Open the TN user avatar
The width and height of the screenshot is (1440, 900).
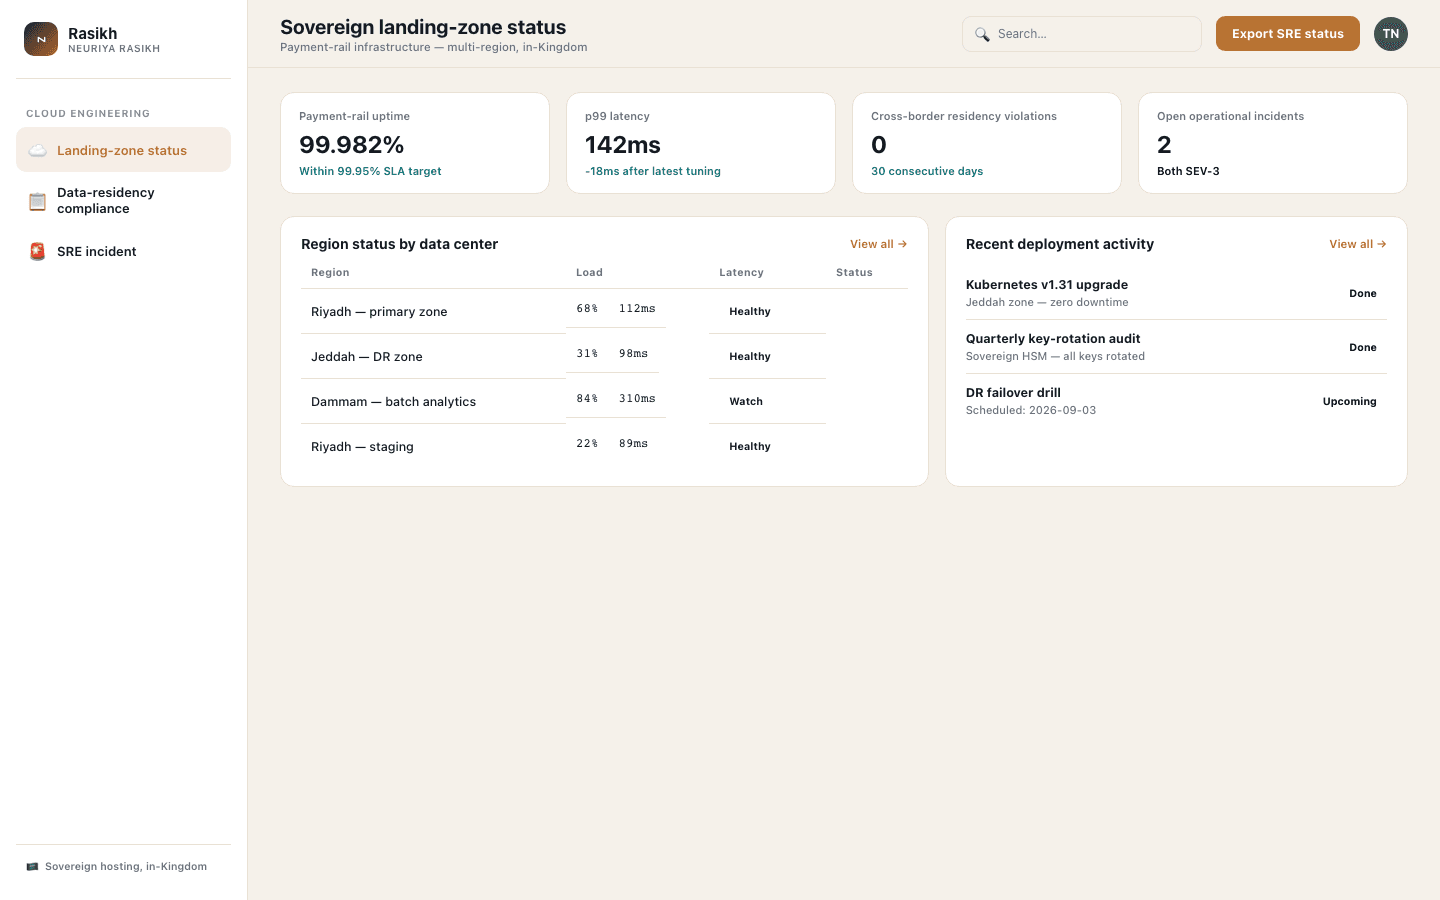[1391, 34]
